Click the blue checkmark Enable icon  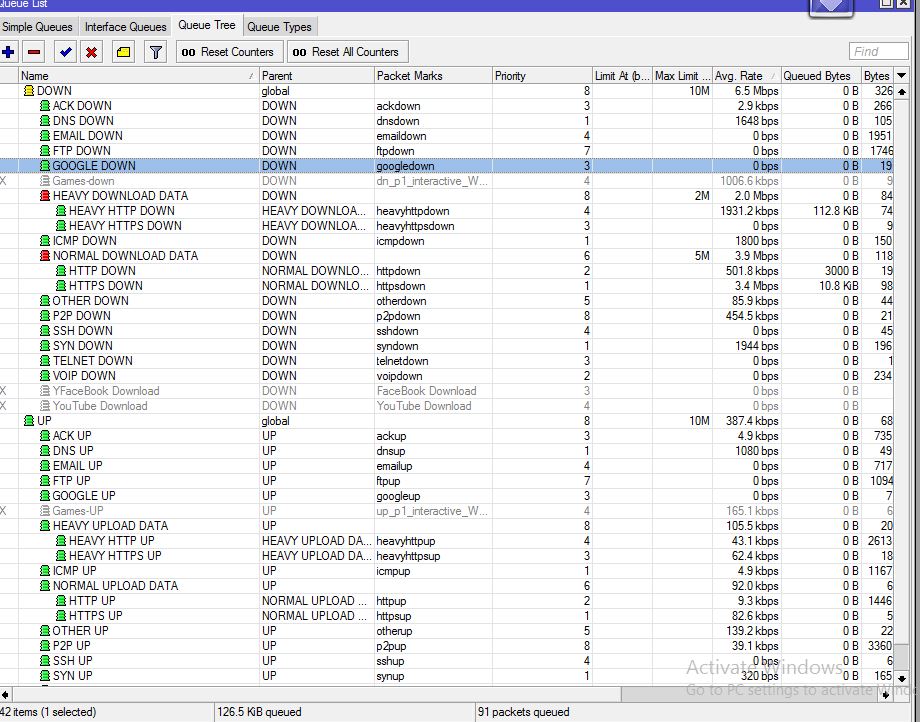tap(65, 52)
